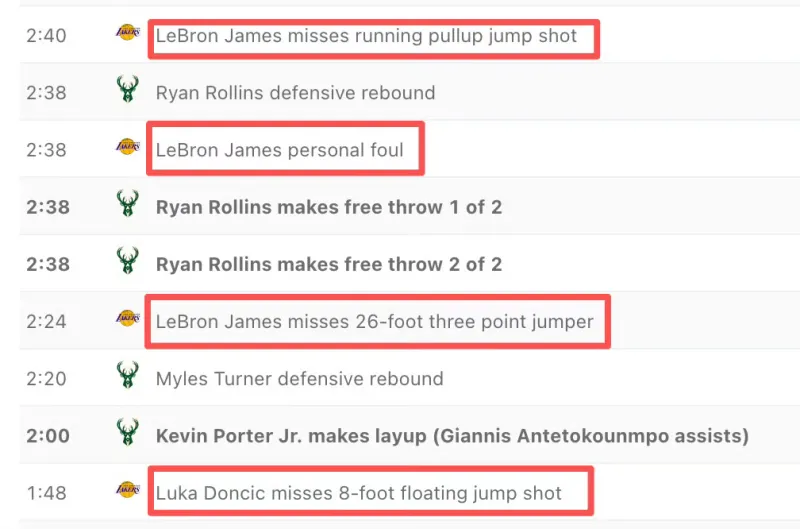Click the Bucks logo next to Myles Turner rebound

[126, 379]
